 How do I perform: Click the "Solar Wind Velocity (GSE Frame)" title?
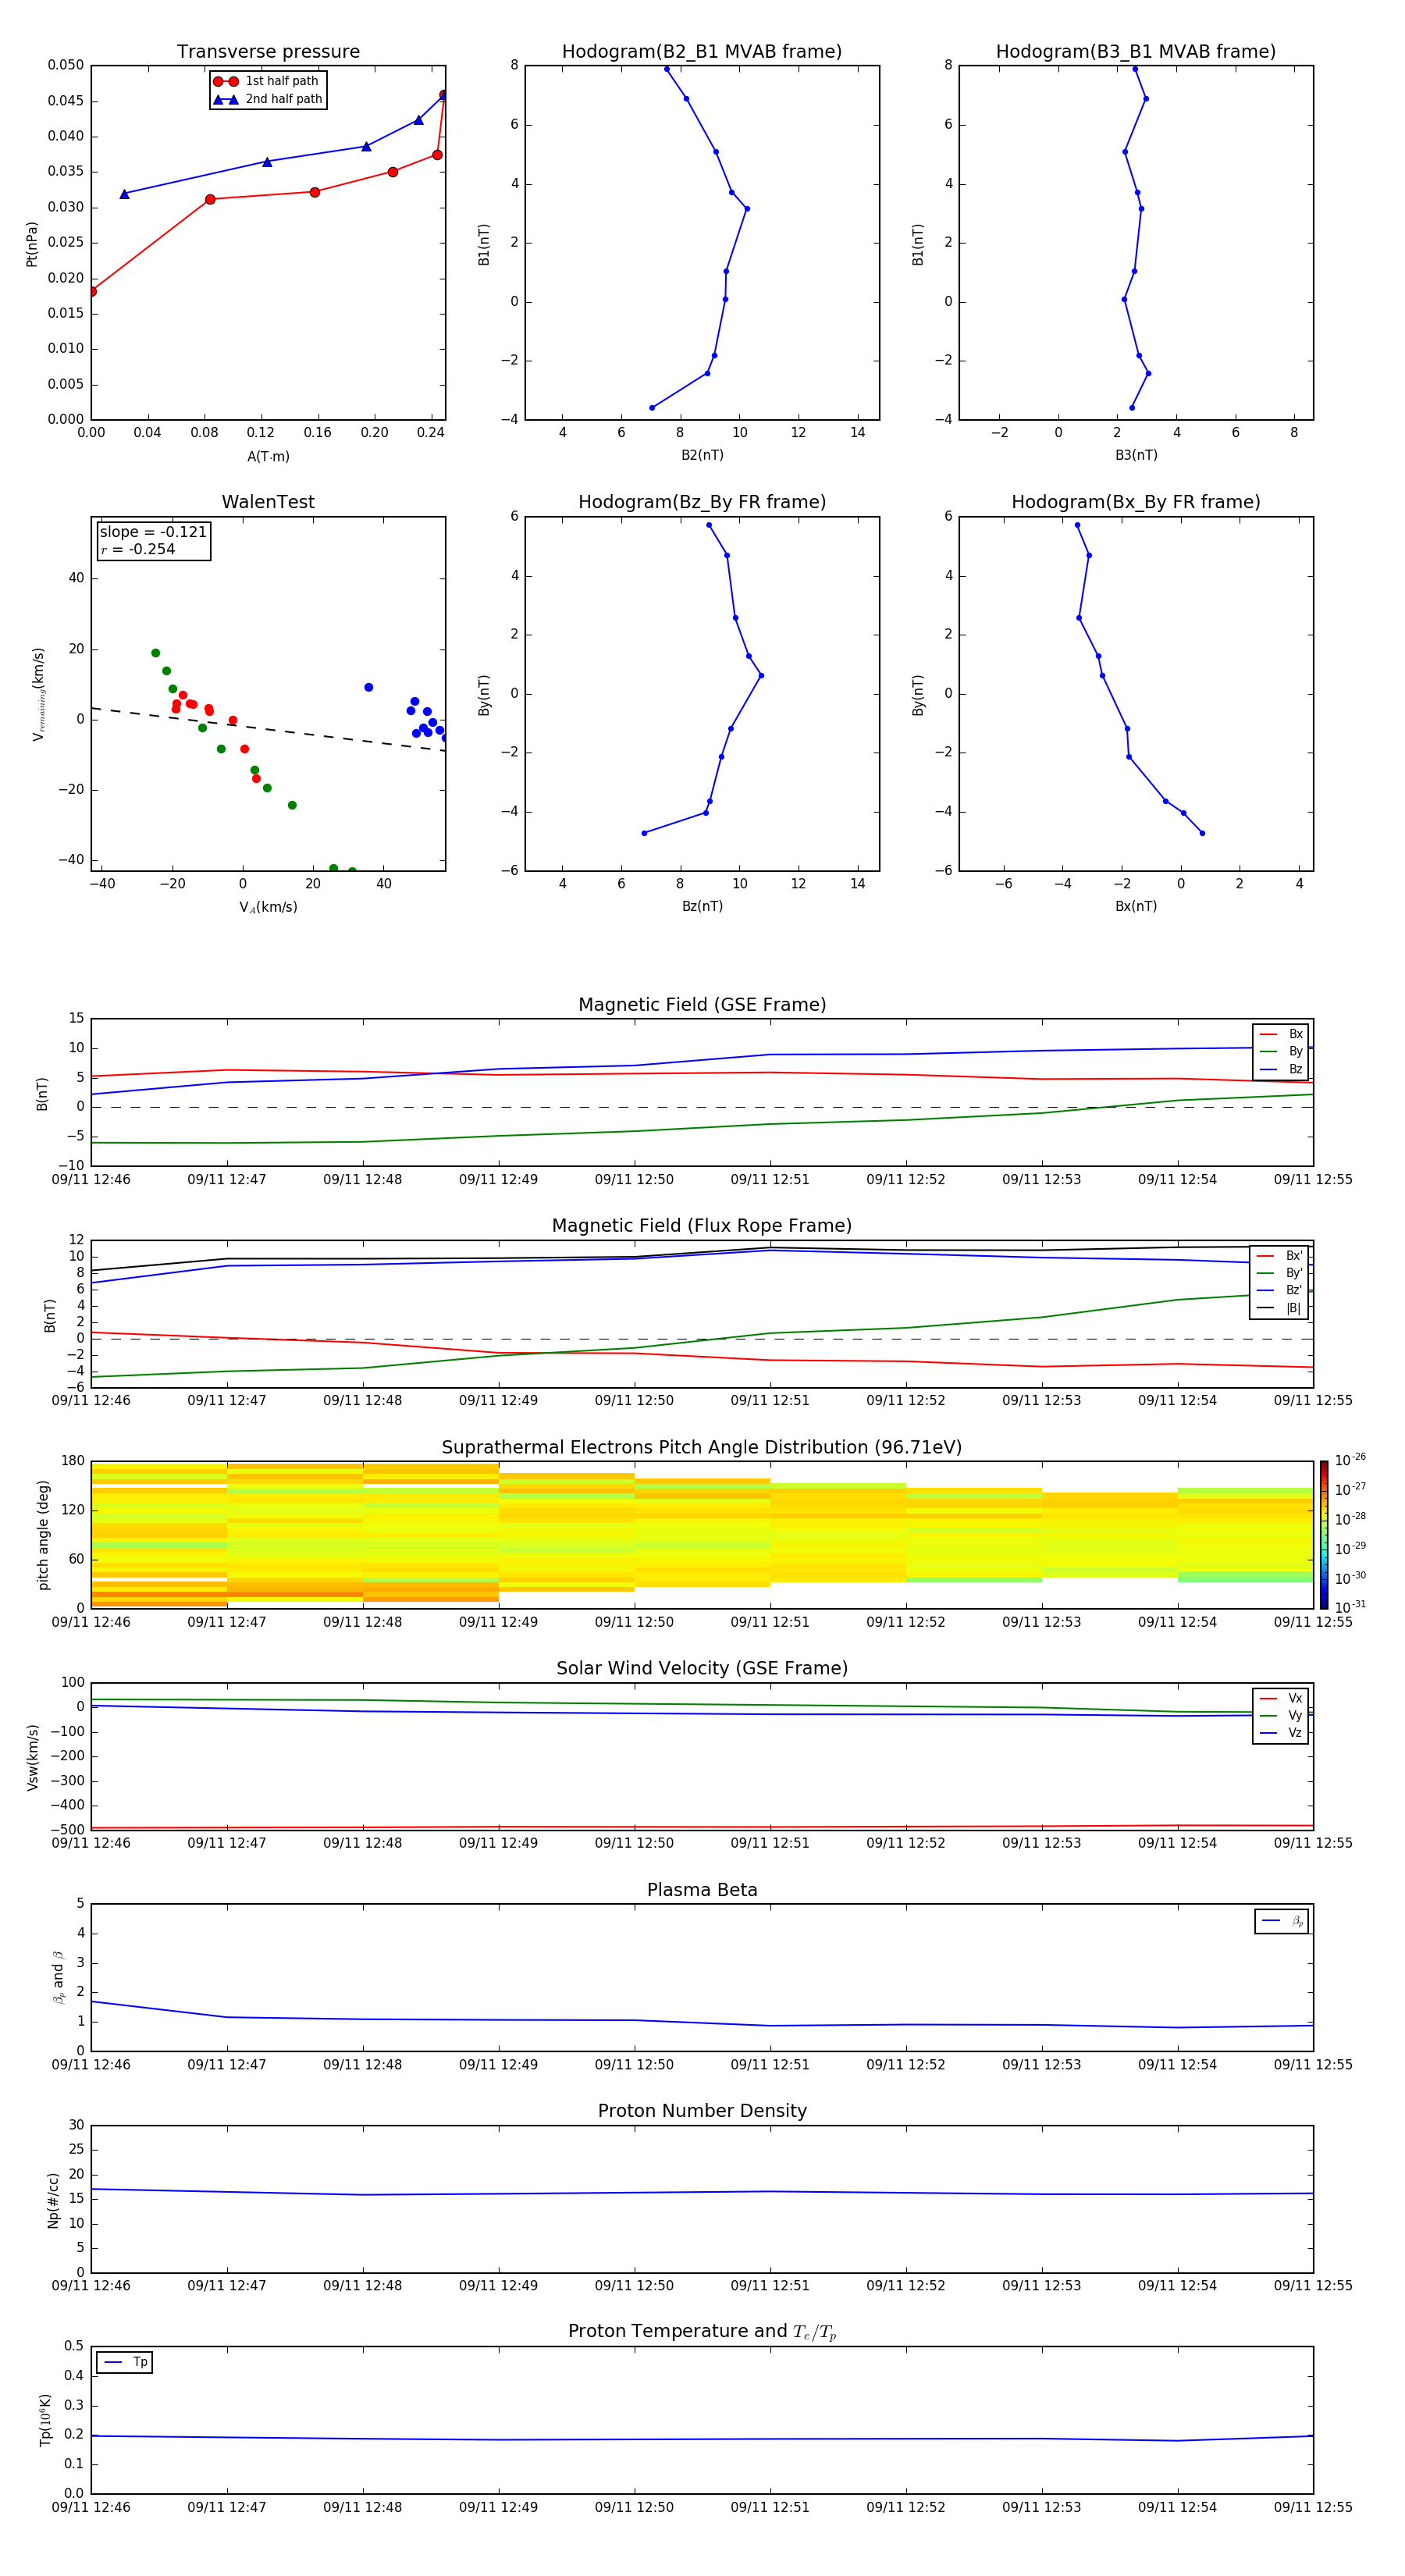702,1669
